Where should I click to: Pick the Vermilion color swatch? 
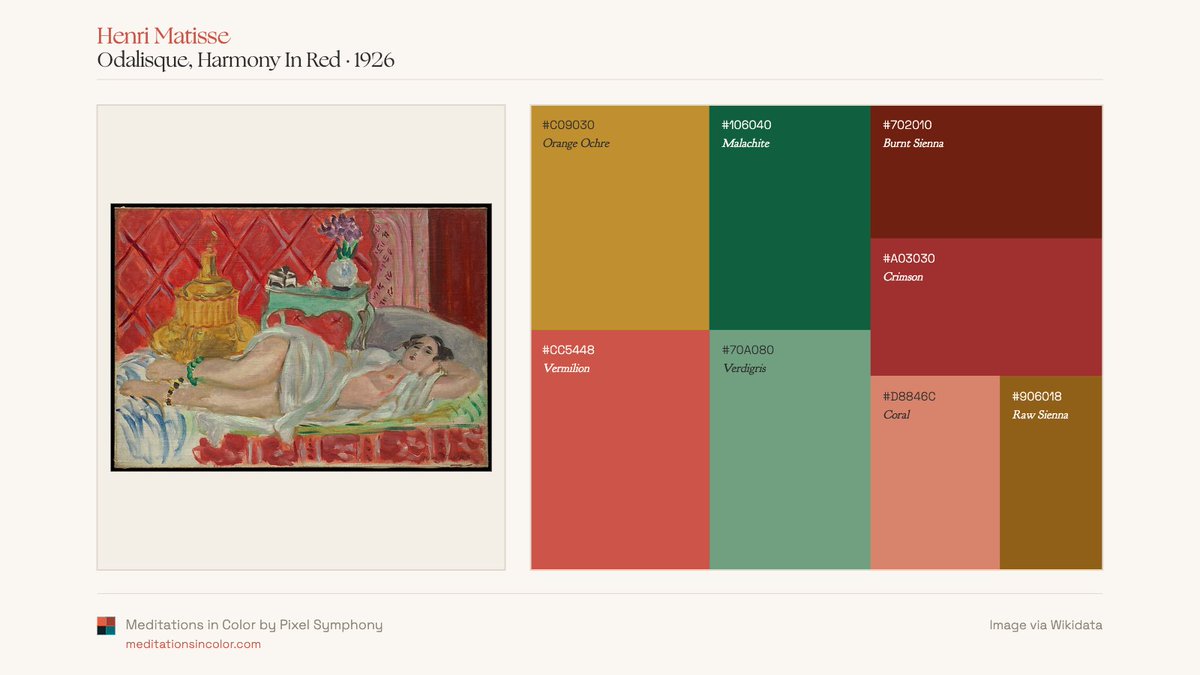(620, 450)
